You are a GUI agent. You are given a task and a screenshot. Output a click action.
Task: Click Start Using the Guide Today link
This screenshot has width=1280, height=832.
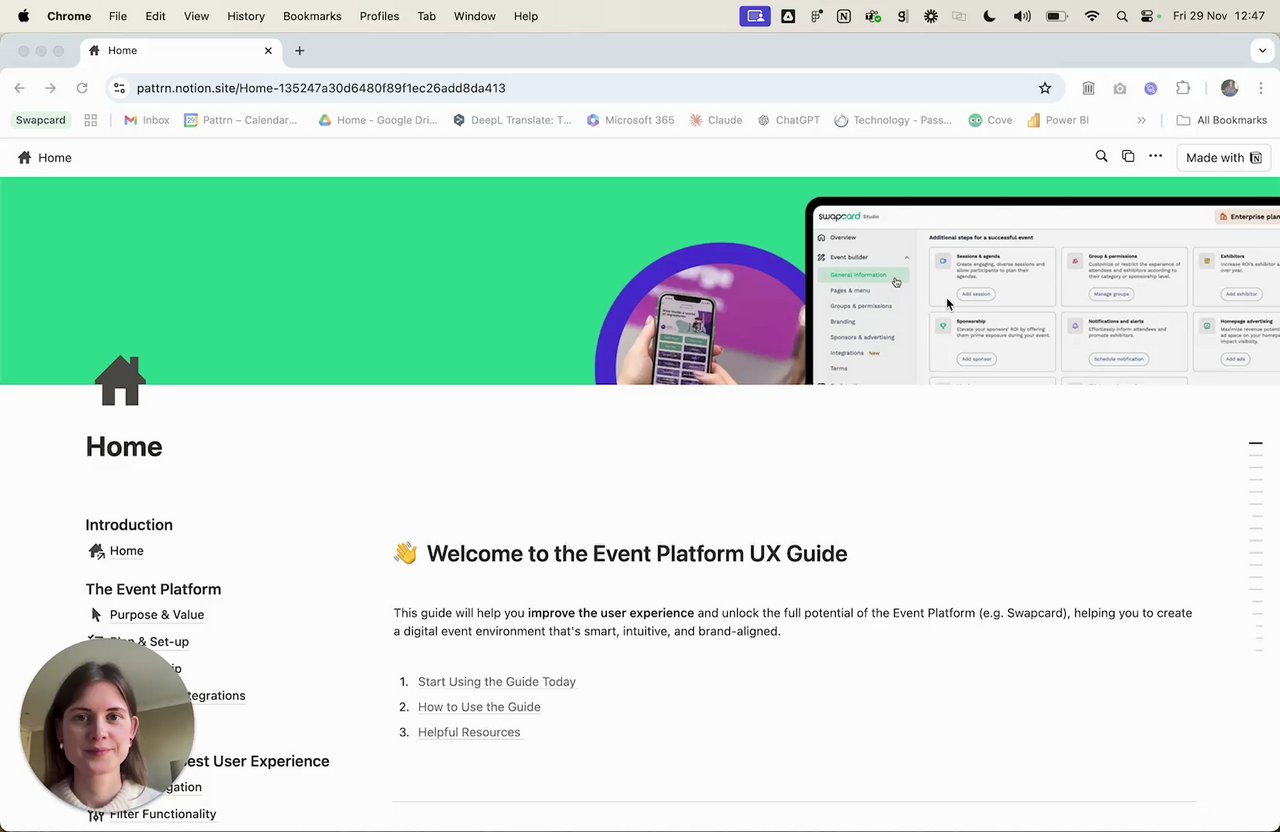(497, 682)
